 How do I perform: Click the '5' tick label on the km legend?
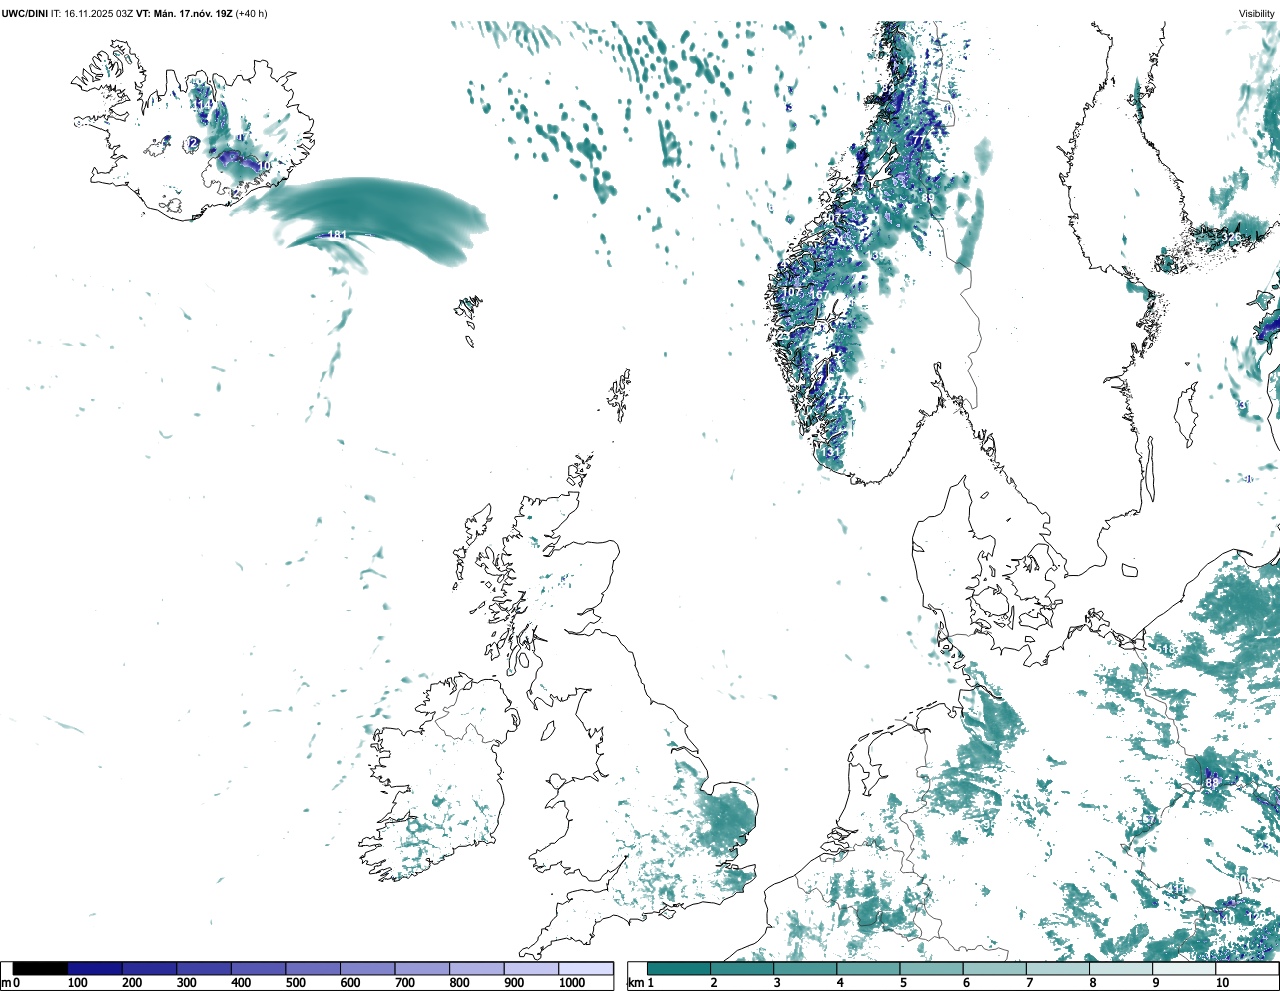[903, 983]
